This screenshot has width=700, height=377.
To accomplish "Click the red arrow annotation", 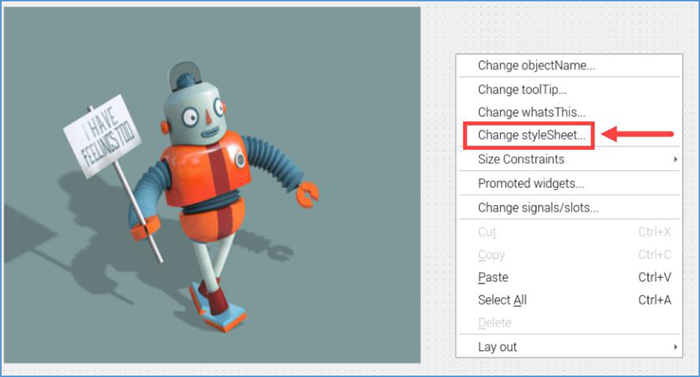I will (x=638, y=134).
